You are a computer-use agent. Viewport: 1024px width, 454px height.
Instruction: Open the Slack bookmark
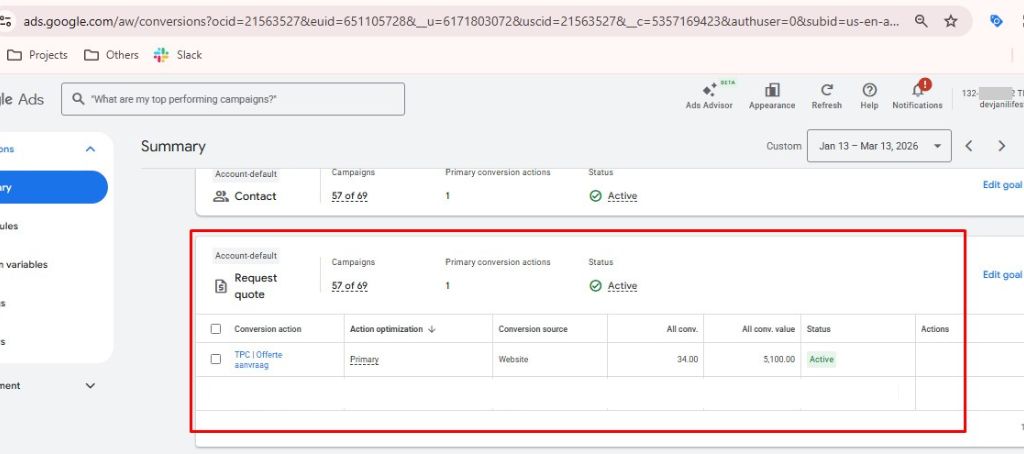click(178, 55)
